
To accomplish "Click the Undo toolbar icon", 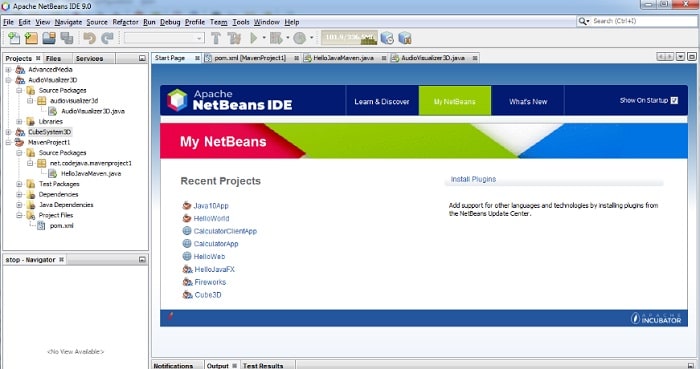I will (x=90, y=38).
